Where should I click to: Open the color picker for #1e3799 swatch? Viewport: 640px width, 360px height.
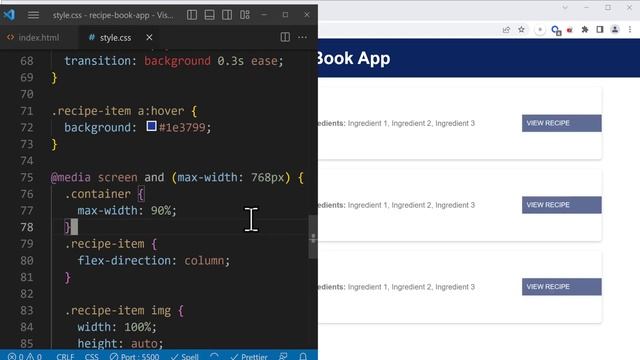coord(151,127)
